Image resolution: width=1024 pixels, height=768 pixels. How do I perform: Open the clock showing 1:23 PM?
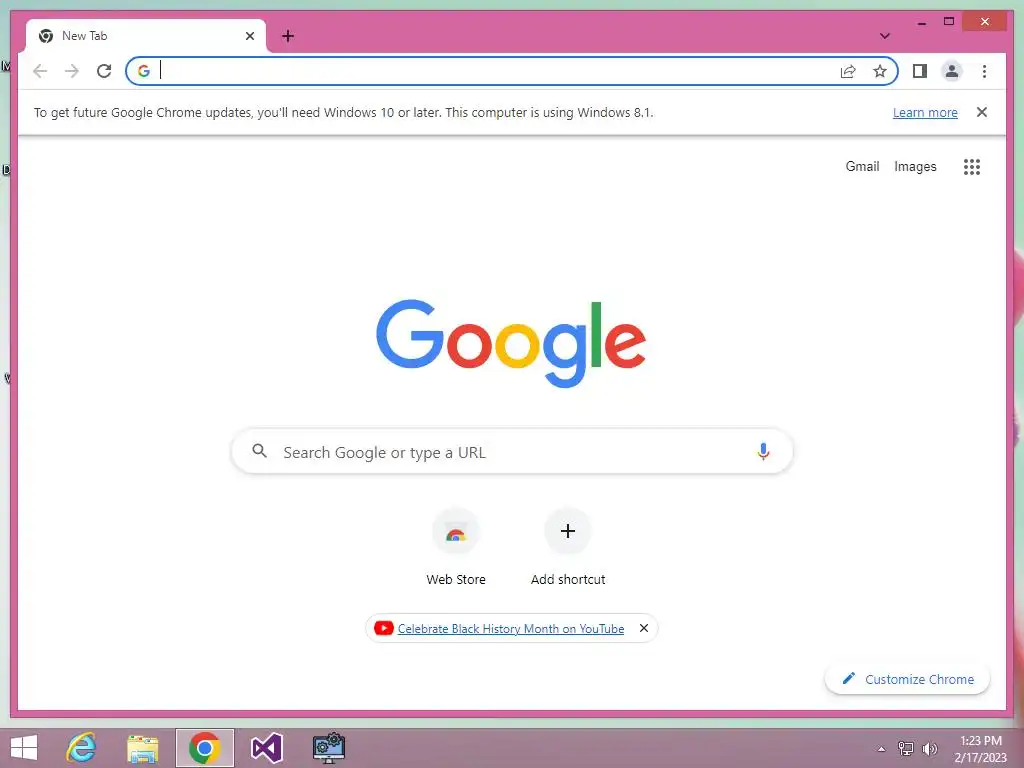click(x=980, y=749)
